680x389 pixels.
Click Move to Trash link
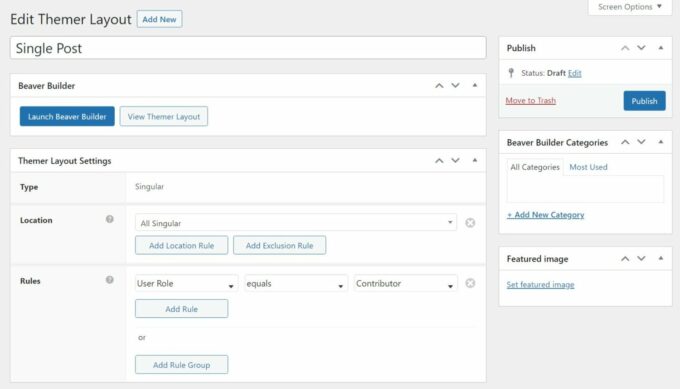530,101
